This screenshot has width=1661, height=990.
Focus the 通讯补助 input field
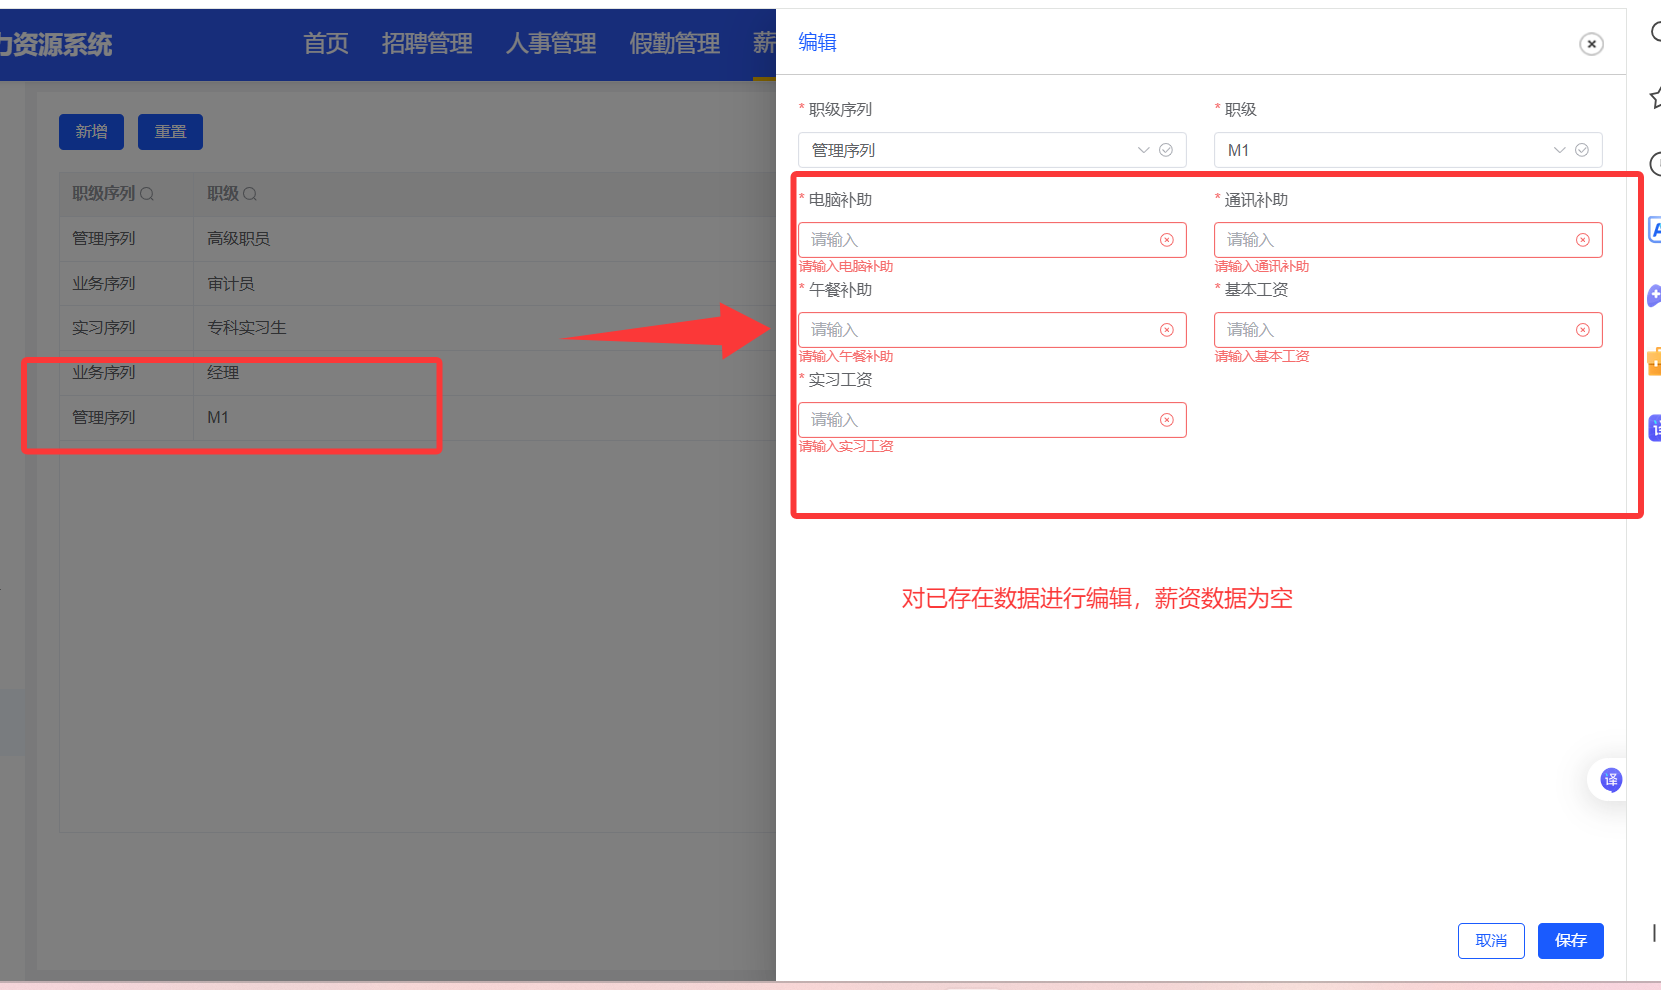coord(1408,240)
